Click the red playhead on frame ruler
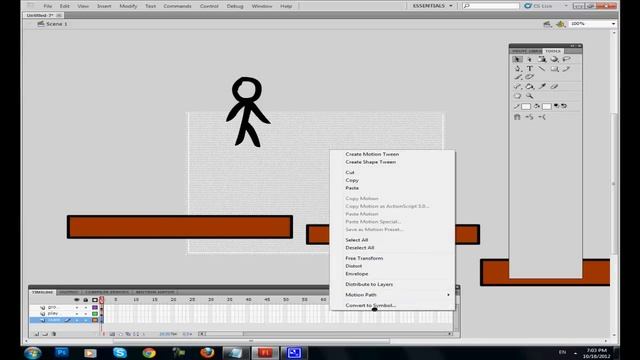Viewport: 640px width, 360px height. click(102, 300)
